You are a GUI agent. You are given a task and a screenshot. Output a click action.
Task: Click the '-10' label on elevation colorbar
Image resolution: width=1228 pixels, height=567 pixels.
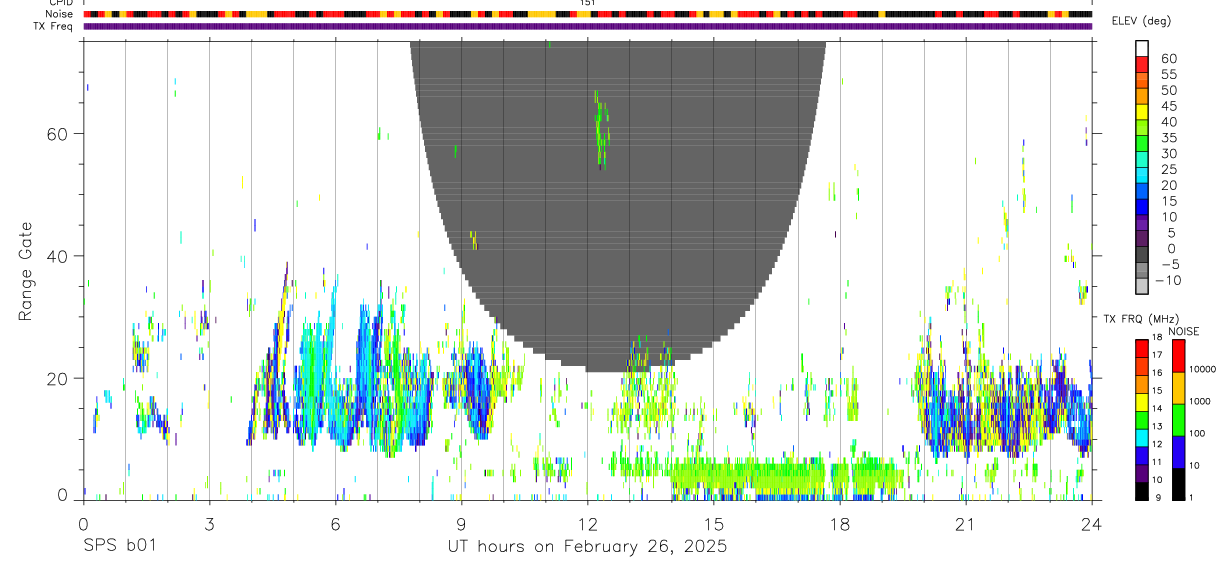point(1168,281)
